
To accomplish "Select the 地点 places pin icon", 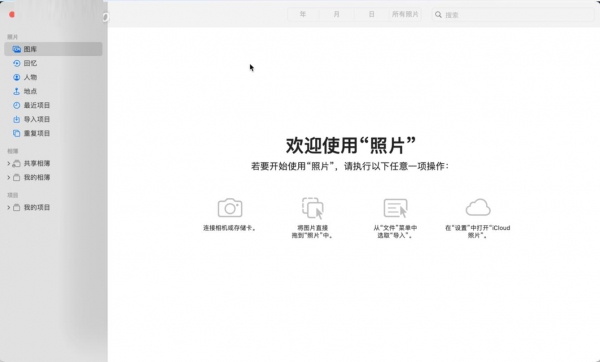I will pyautogui.click(x=16, y=91).
